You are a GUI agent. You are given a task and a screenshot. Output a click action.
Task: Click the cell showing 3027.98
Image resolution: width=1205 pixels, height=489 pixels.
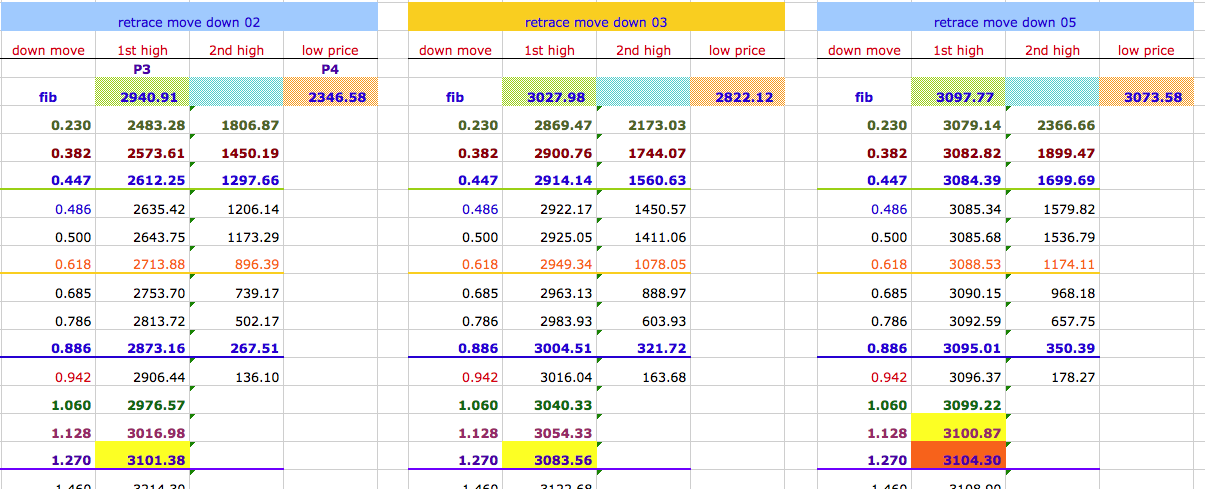(550, 93)
